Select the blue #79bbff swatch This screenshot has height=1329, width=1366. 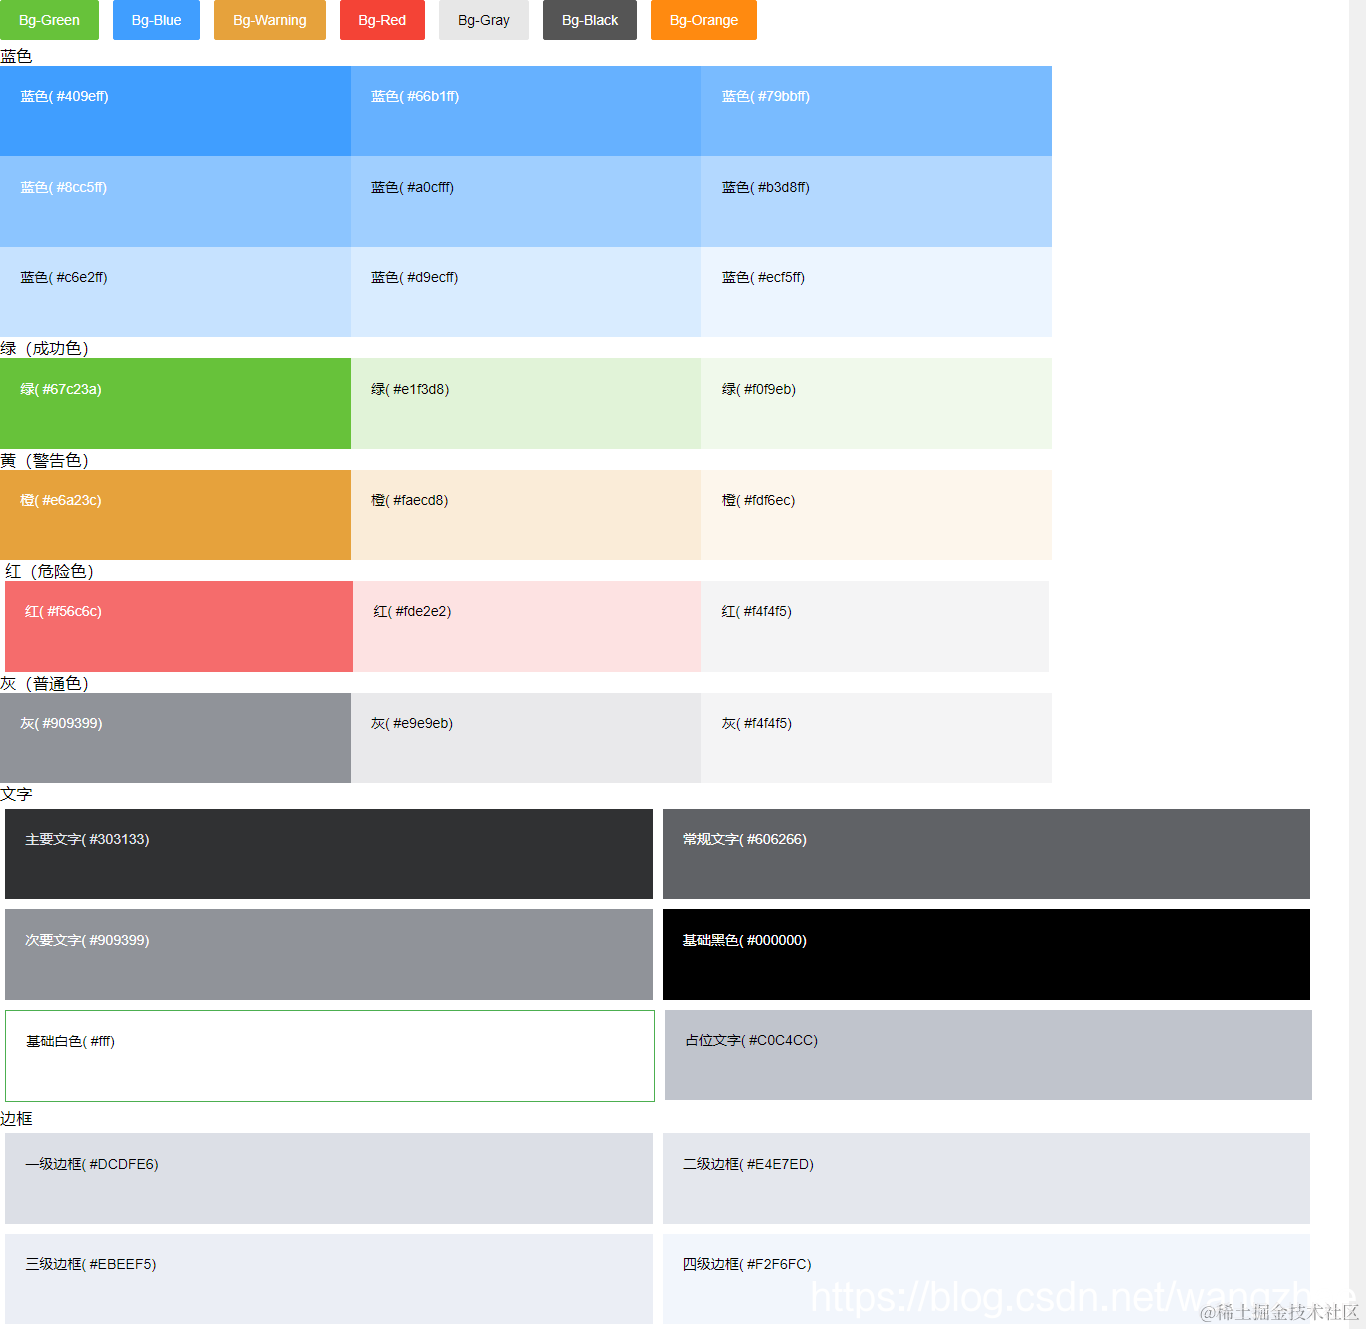click(876, 111)
